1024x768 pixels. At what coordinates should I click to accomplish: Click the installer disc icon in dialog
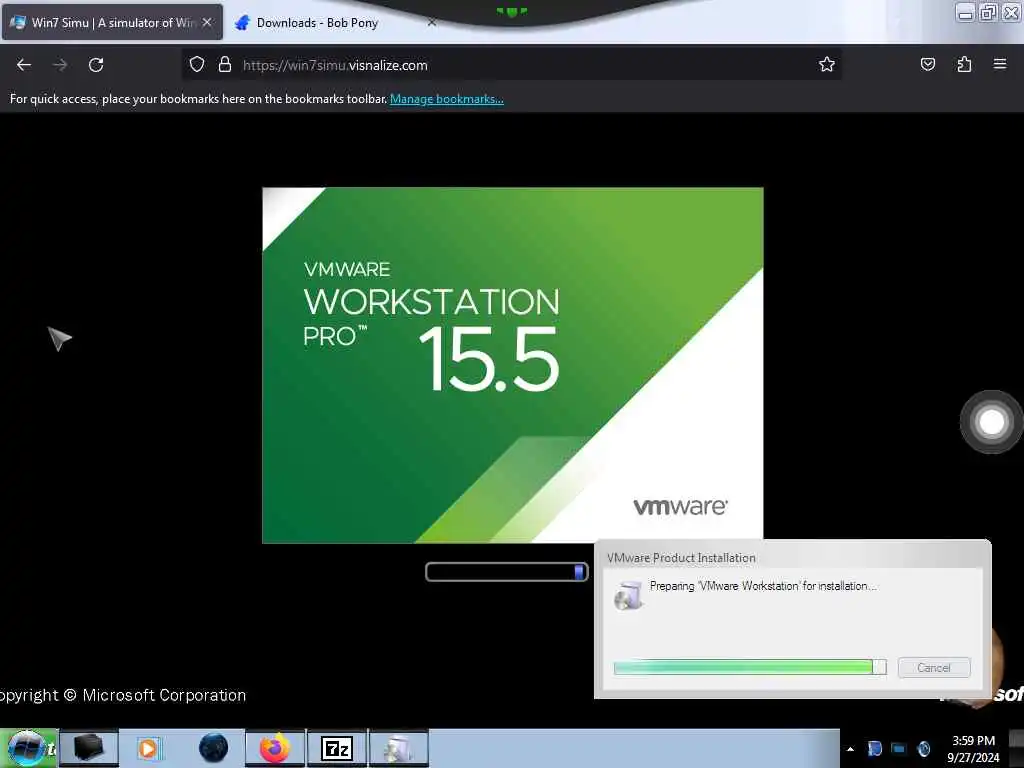[628, 595]
